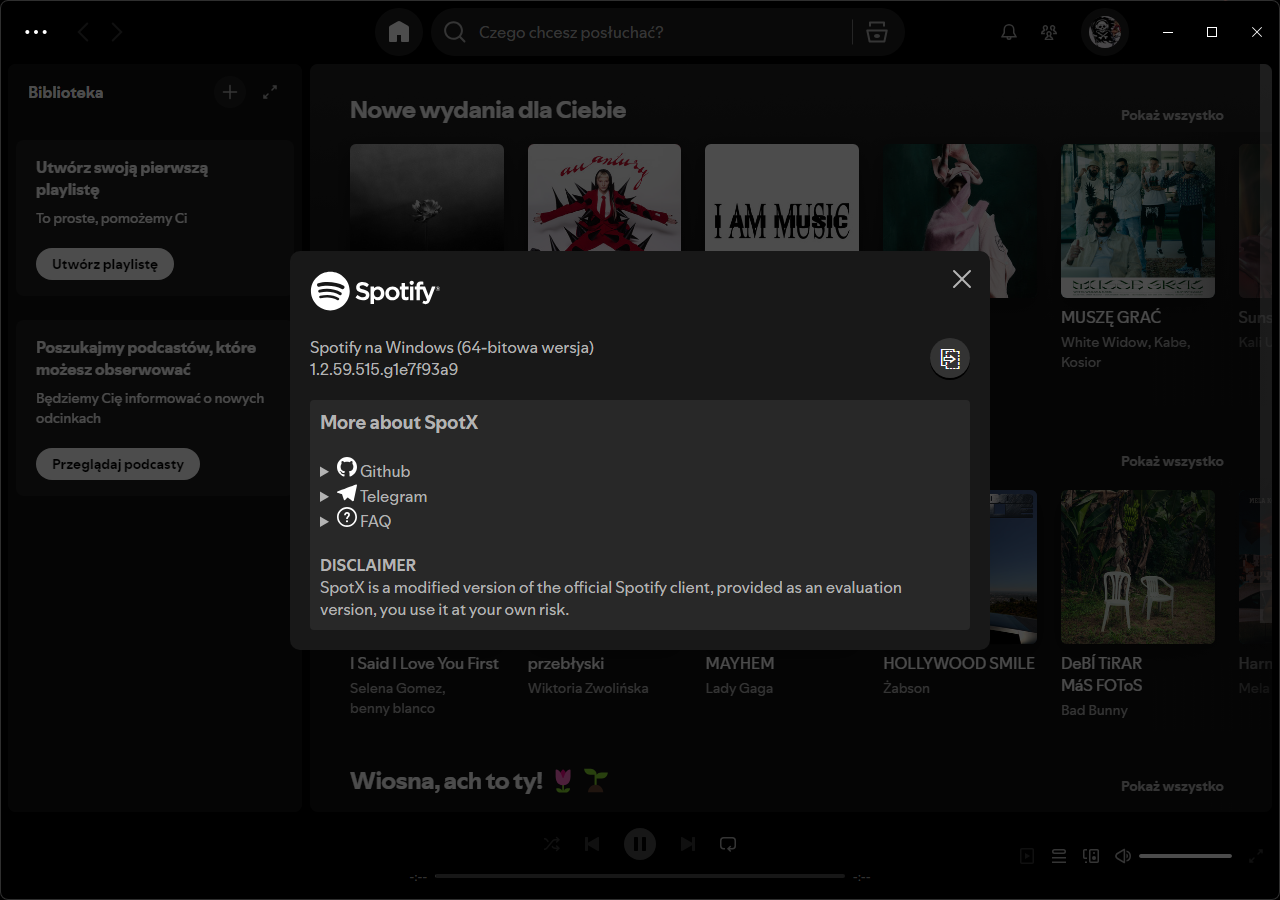Click the magnifier search icon

[455, 32]
